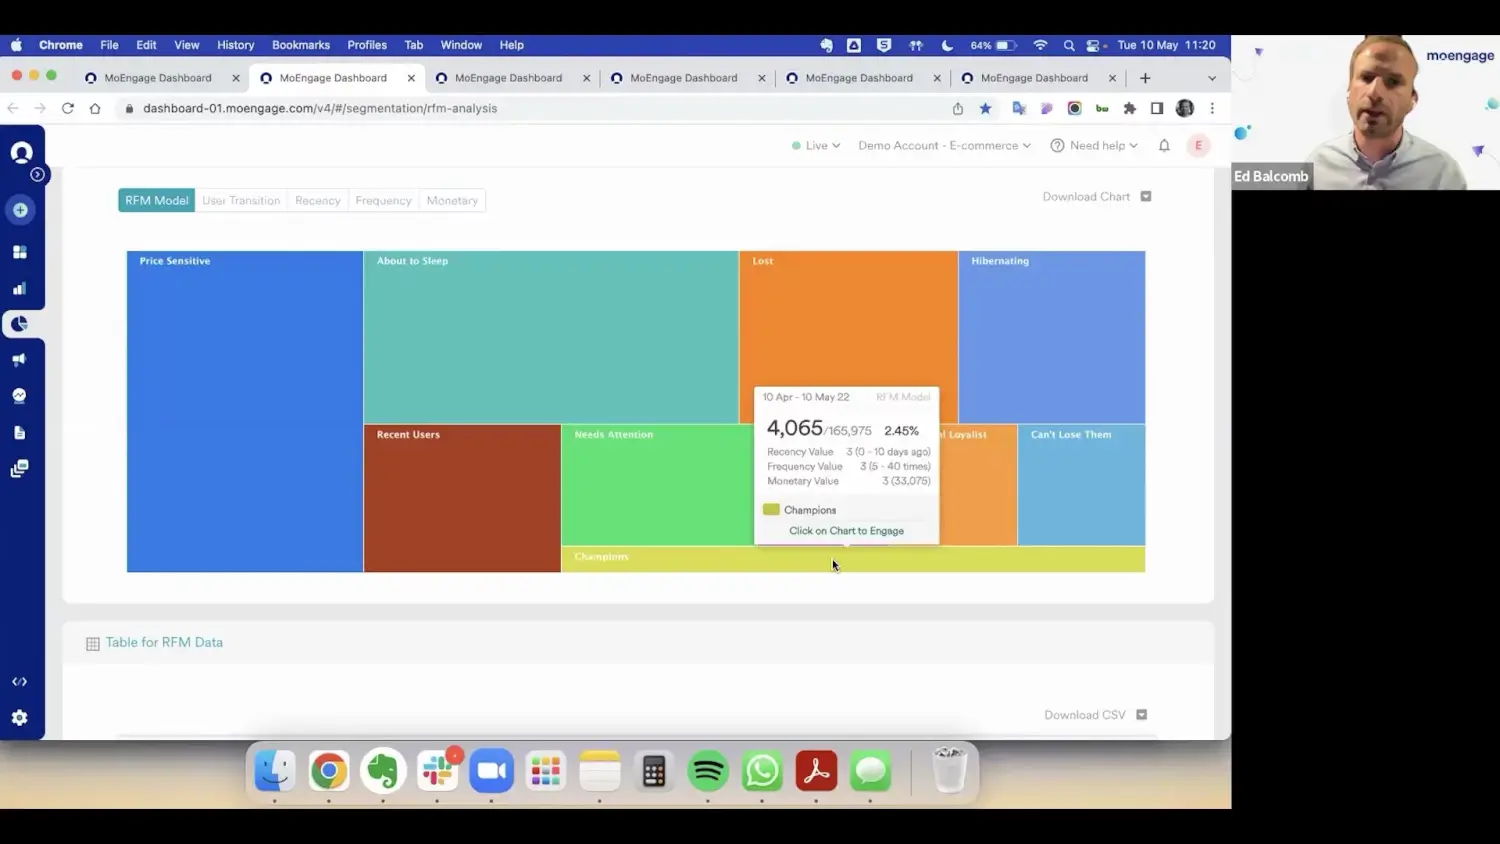The height and width of the screenshot is (844, 1500).
Task: Open the Dashboards grid icon in sidebar
Action: coord(19,252)
